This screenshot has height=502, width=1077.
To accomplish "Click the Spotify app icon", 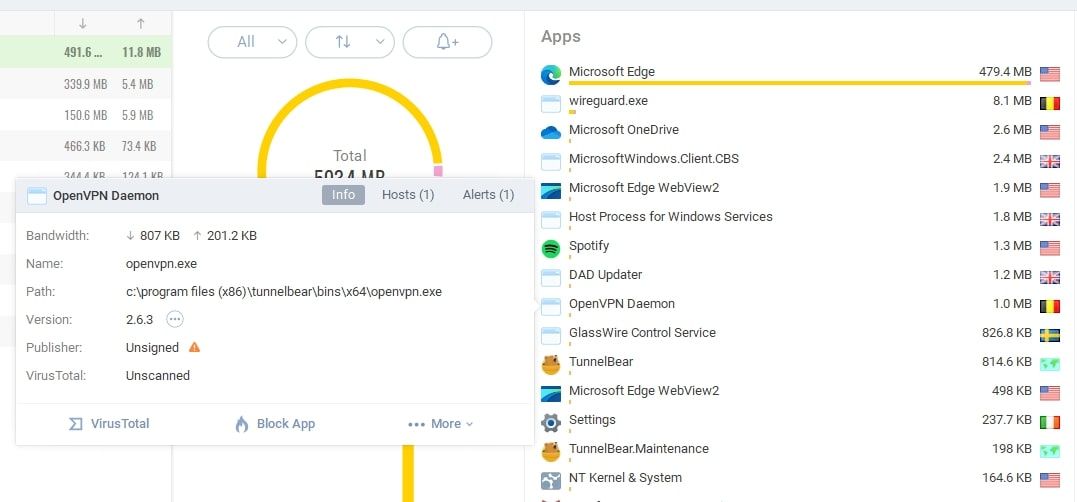I will (x=551, y=249).
